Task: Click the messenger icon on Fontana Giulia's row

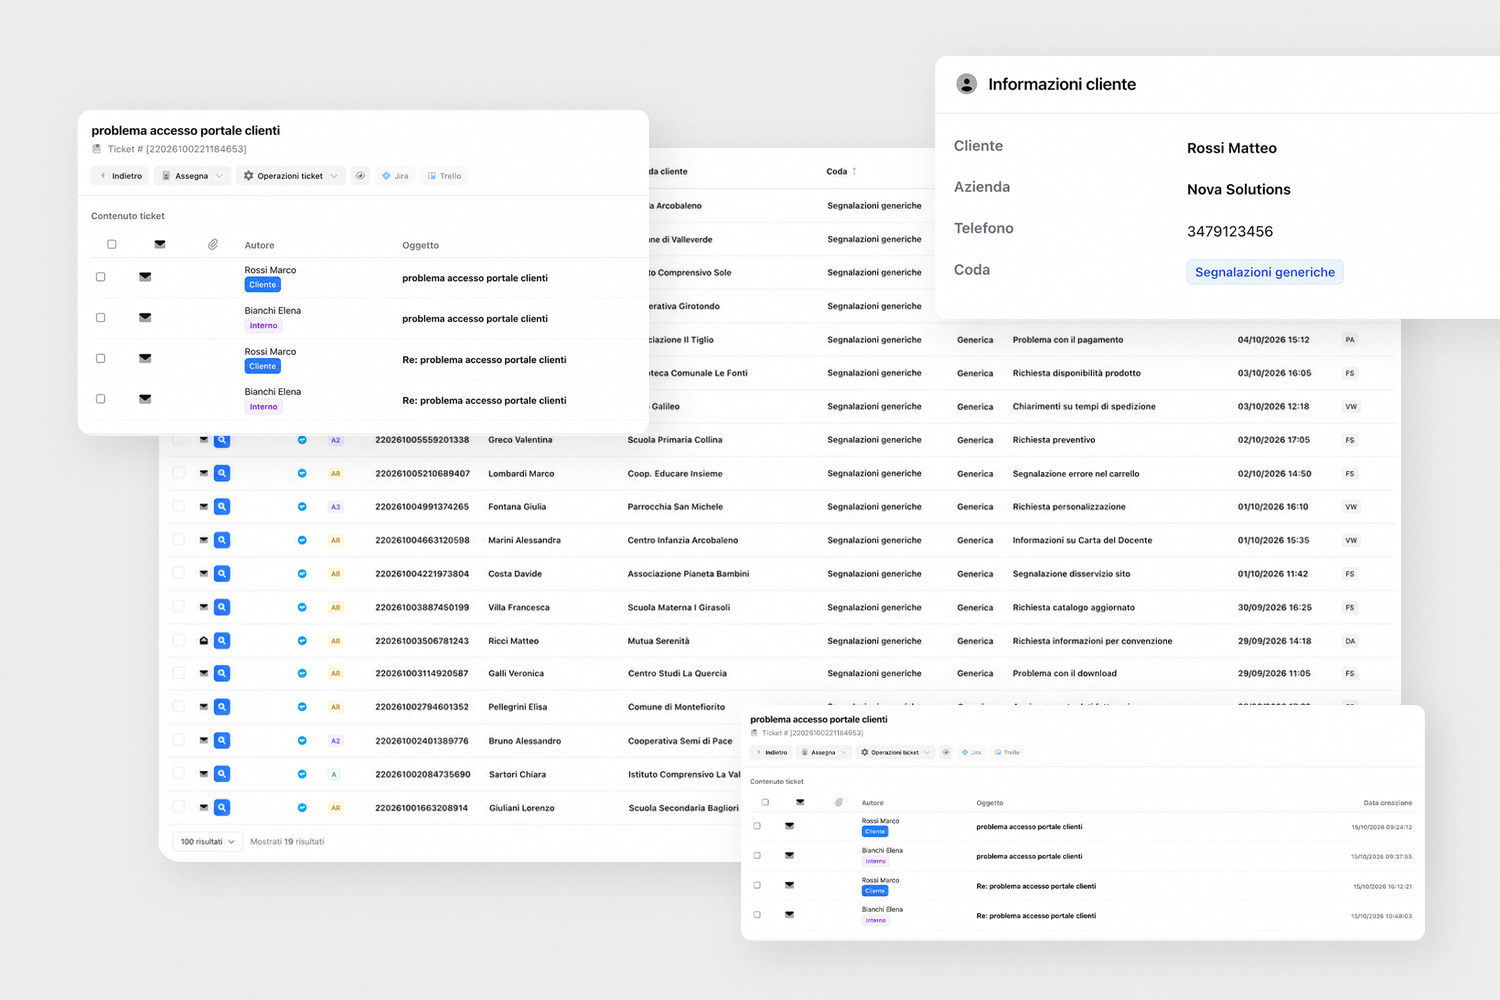Action: click(x=302, y=507)
